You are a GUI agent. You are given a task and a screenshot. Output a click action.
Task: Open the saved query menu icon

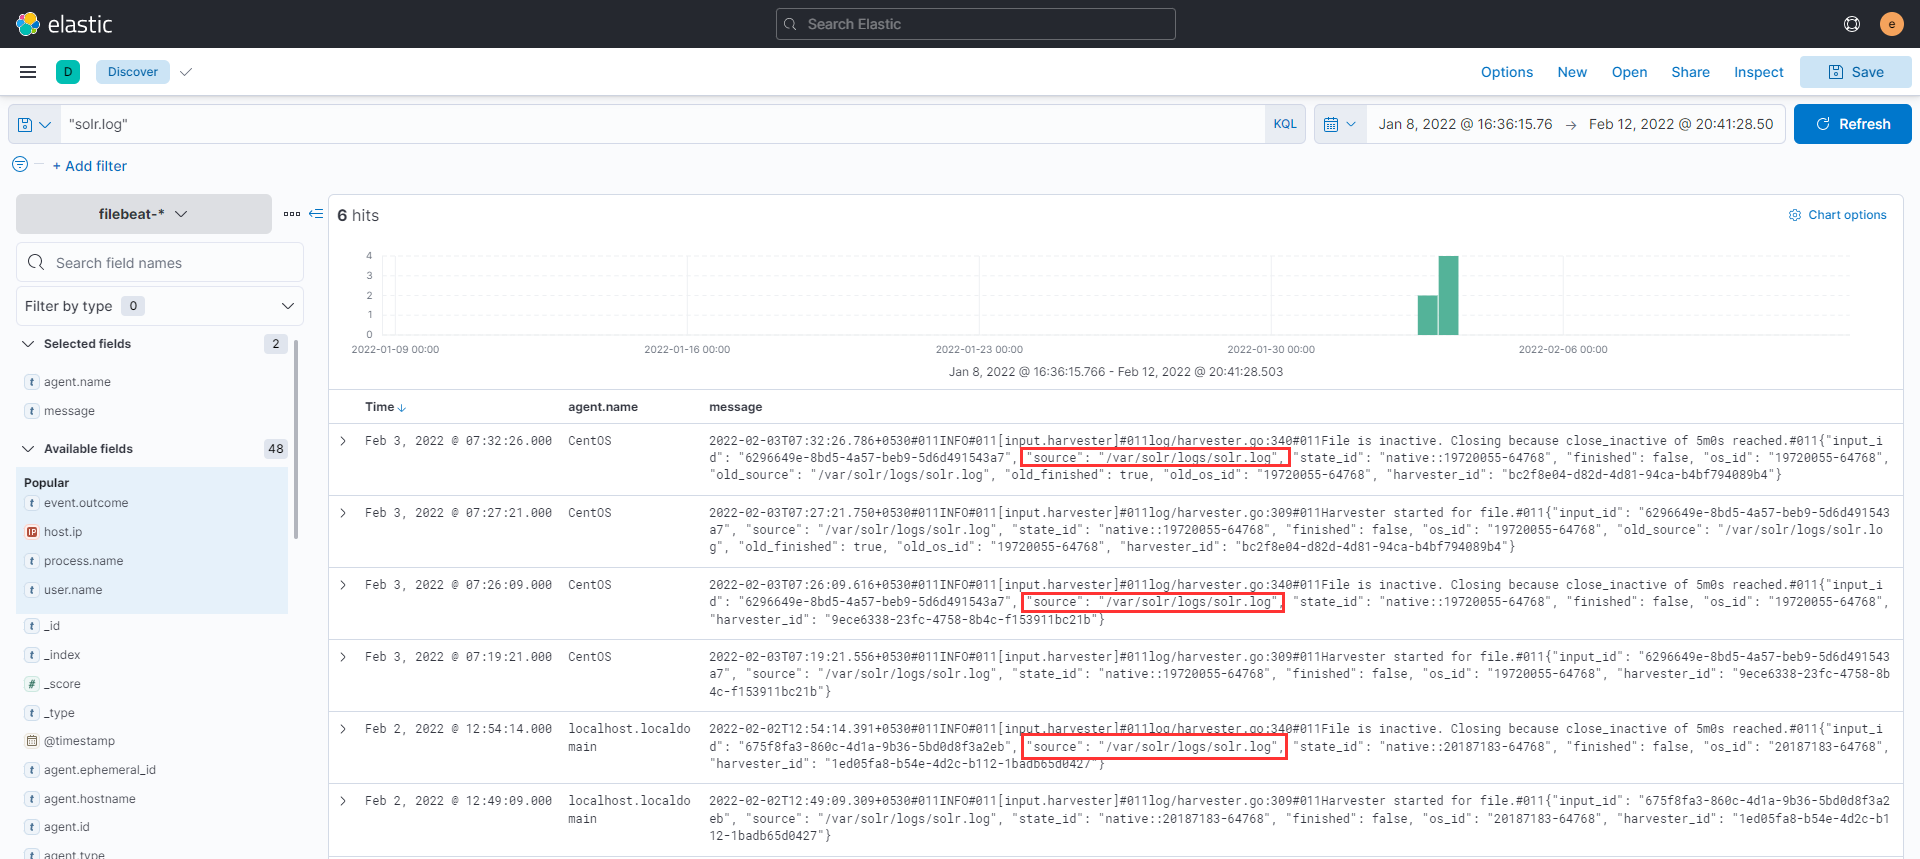(x=34, y=124)
